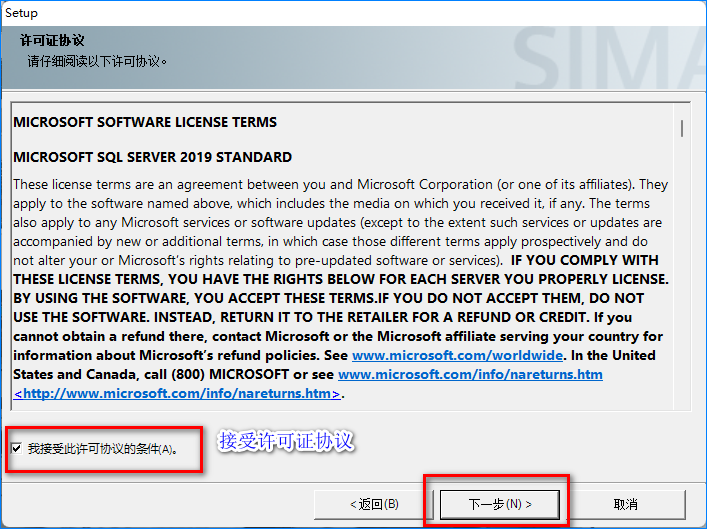Toggle the accept license agreement checkbox
Viewport: 707px width, 529px height.
16,448
